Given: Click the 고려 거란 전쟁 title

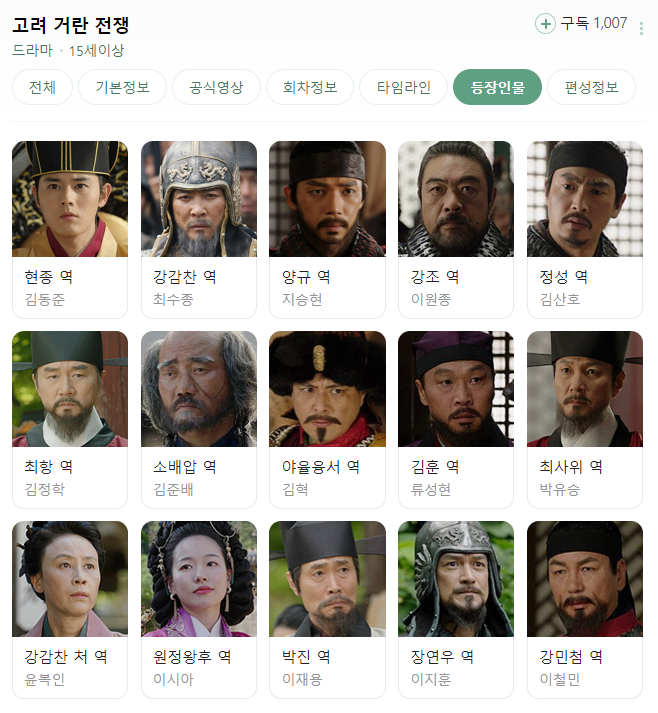Looking at the screenshot, I should (71, 25).
